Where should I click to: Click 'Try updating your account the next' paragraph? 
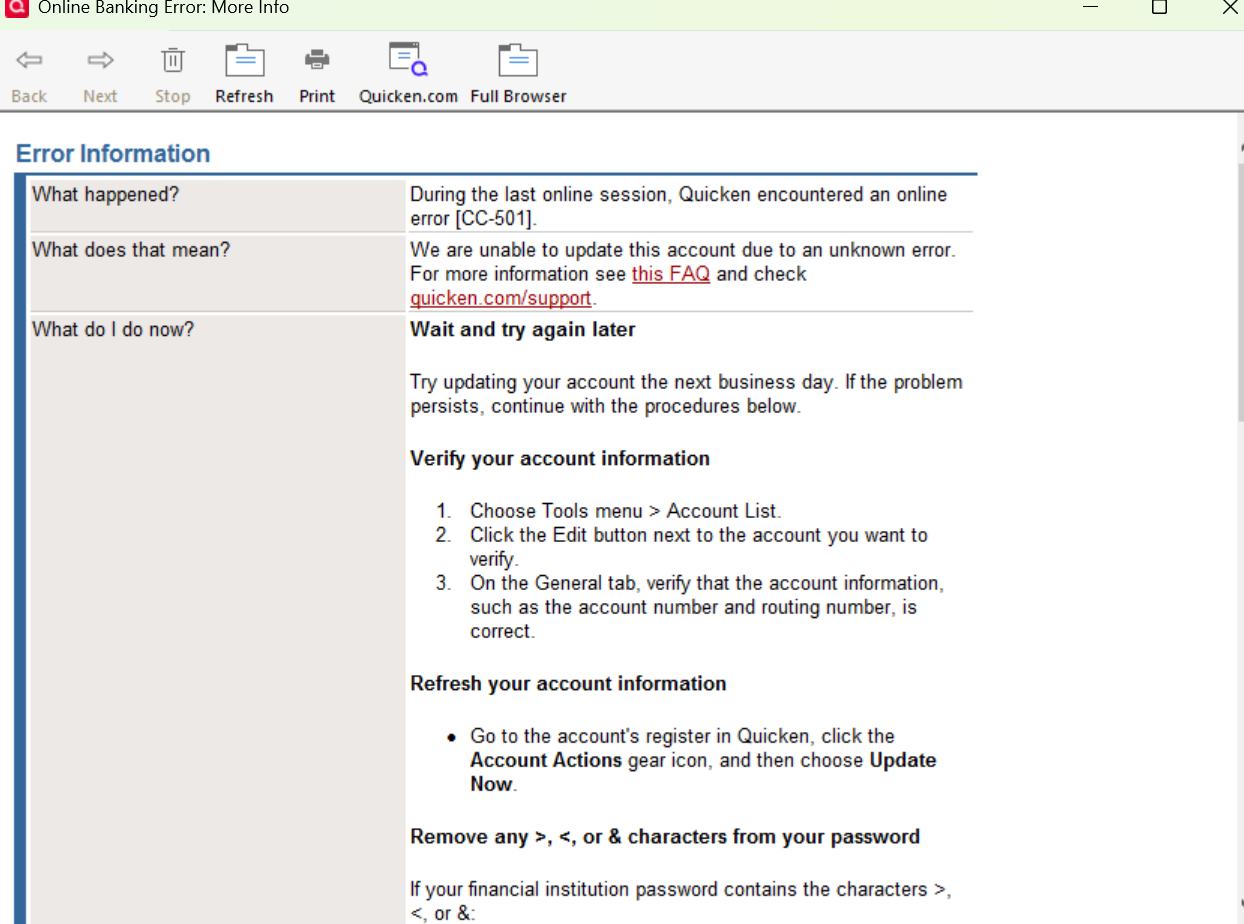pos(686,394)
